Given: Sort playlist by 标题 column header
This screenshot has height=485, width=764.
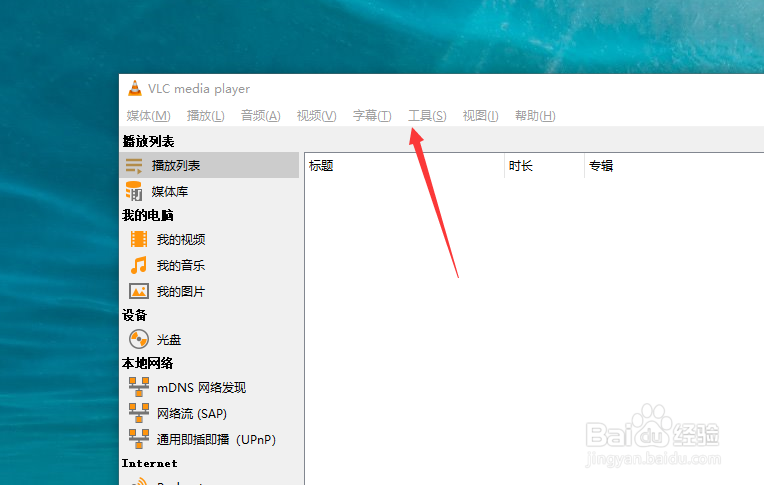Looking at the screenshot, I should click(404, 166).
